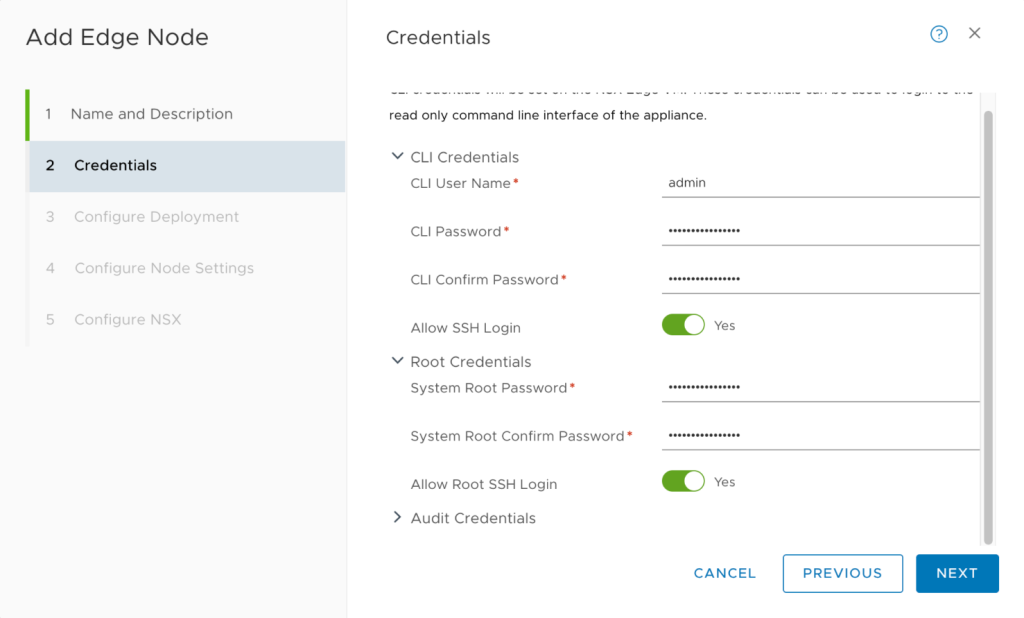This screenshot has height=618, width=1024.
Task: Click the CANCEL button
Action: pyautogui.click(x=725, y=573)
